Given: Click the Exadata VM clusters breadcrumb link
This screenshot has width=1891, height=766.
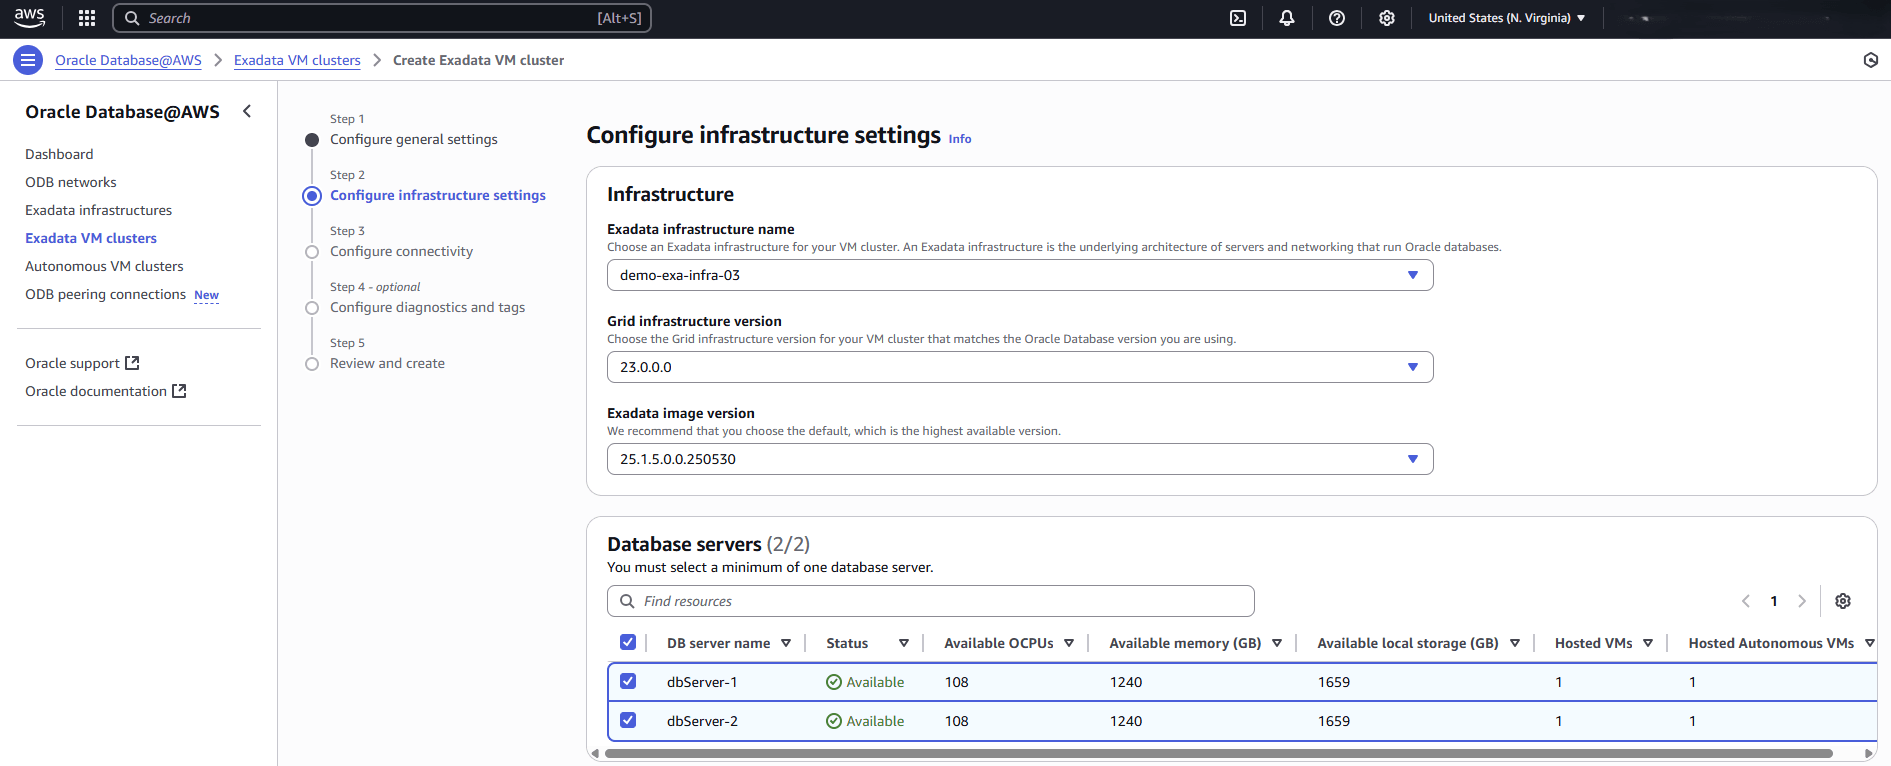Looking at the screenshot, I should point(297,60).
